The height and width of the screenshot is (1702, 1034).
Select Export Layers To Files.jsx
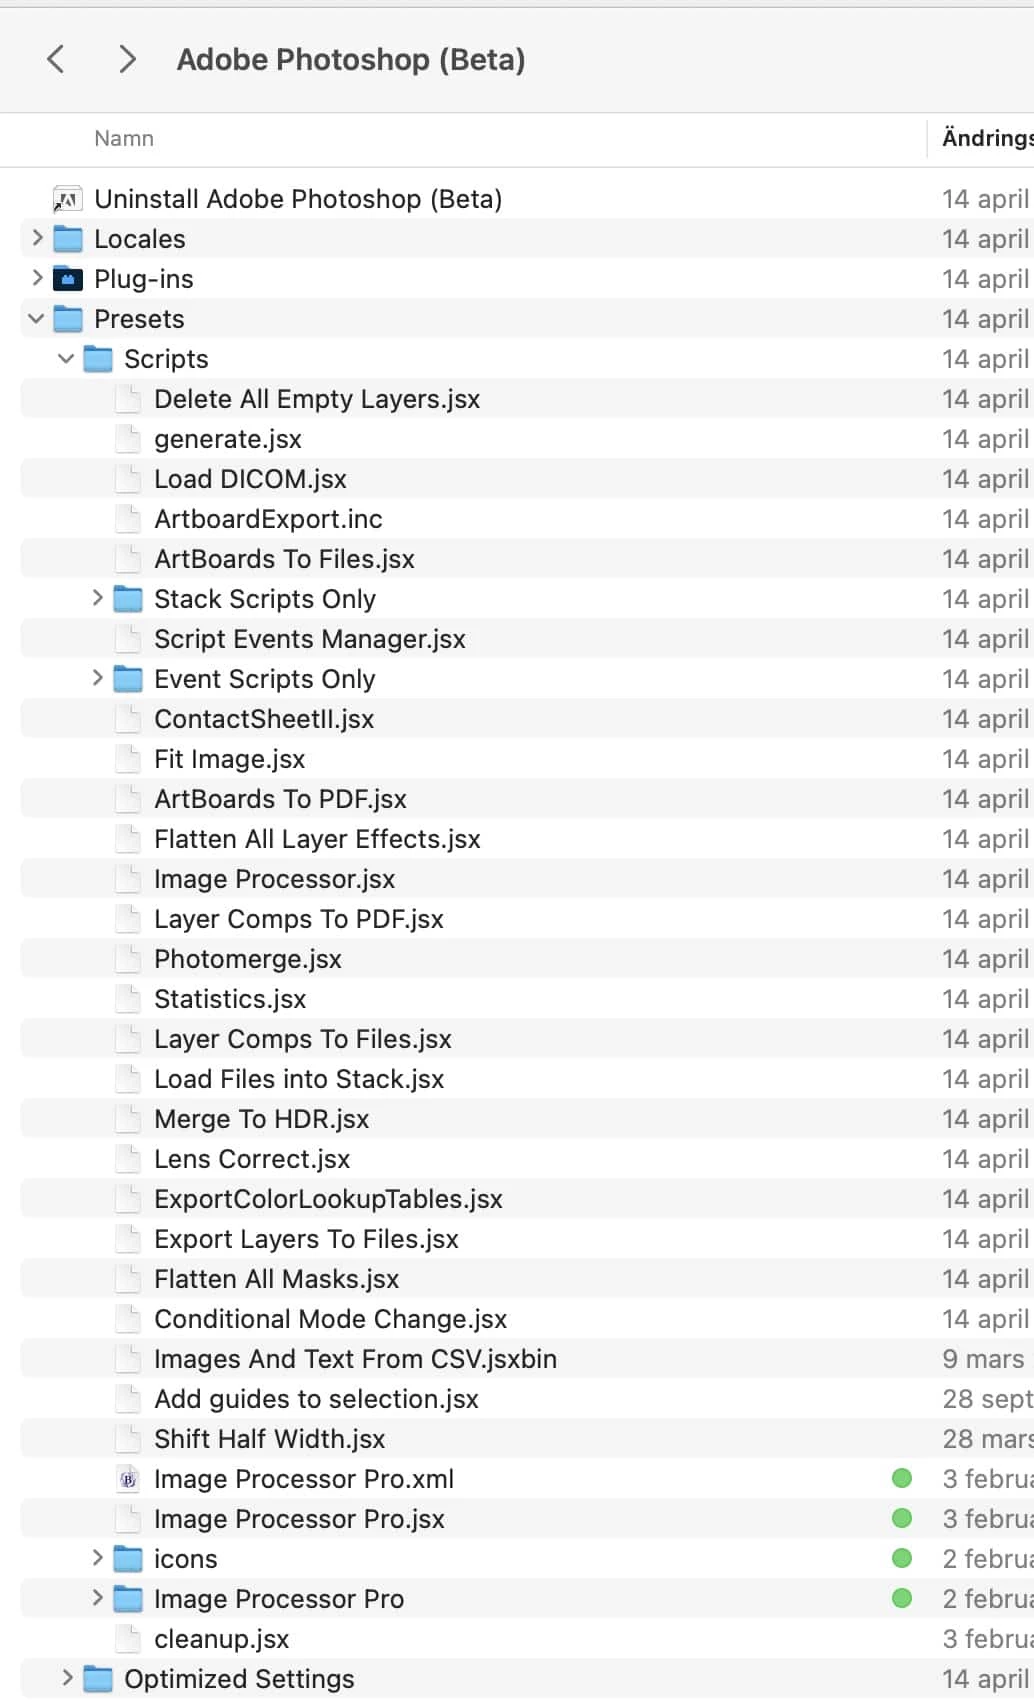point(306,1239)
